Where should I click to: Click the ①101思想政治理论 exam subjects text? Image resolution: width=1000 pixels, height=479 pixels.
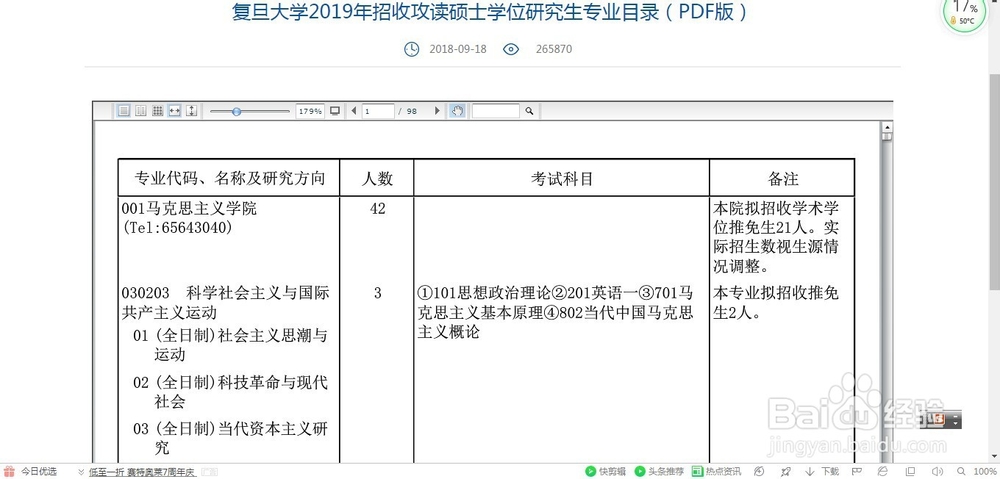click(x=555, y=313)
